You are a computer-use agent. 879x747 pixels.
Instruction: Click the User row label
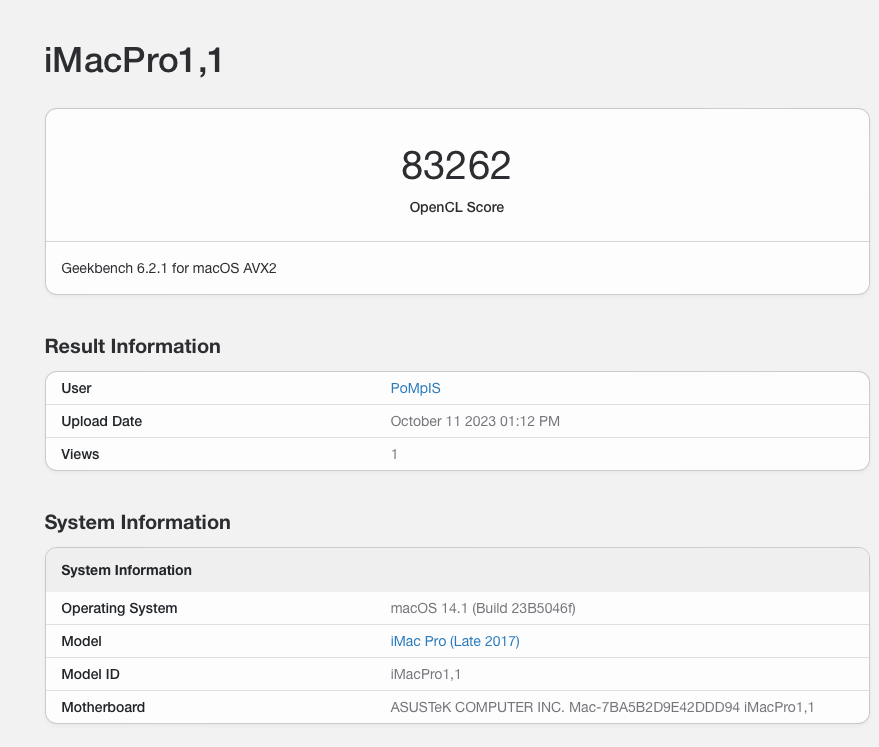click(x=76, y=388)
